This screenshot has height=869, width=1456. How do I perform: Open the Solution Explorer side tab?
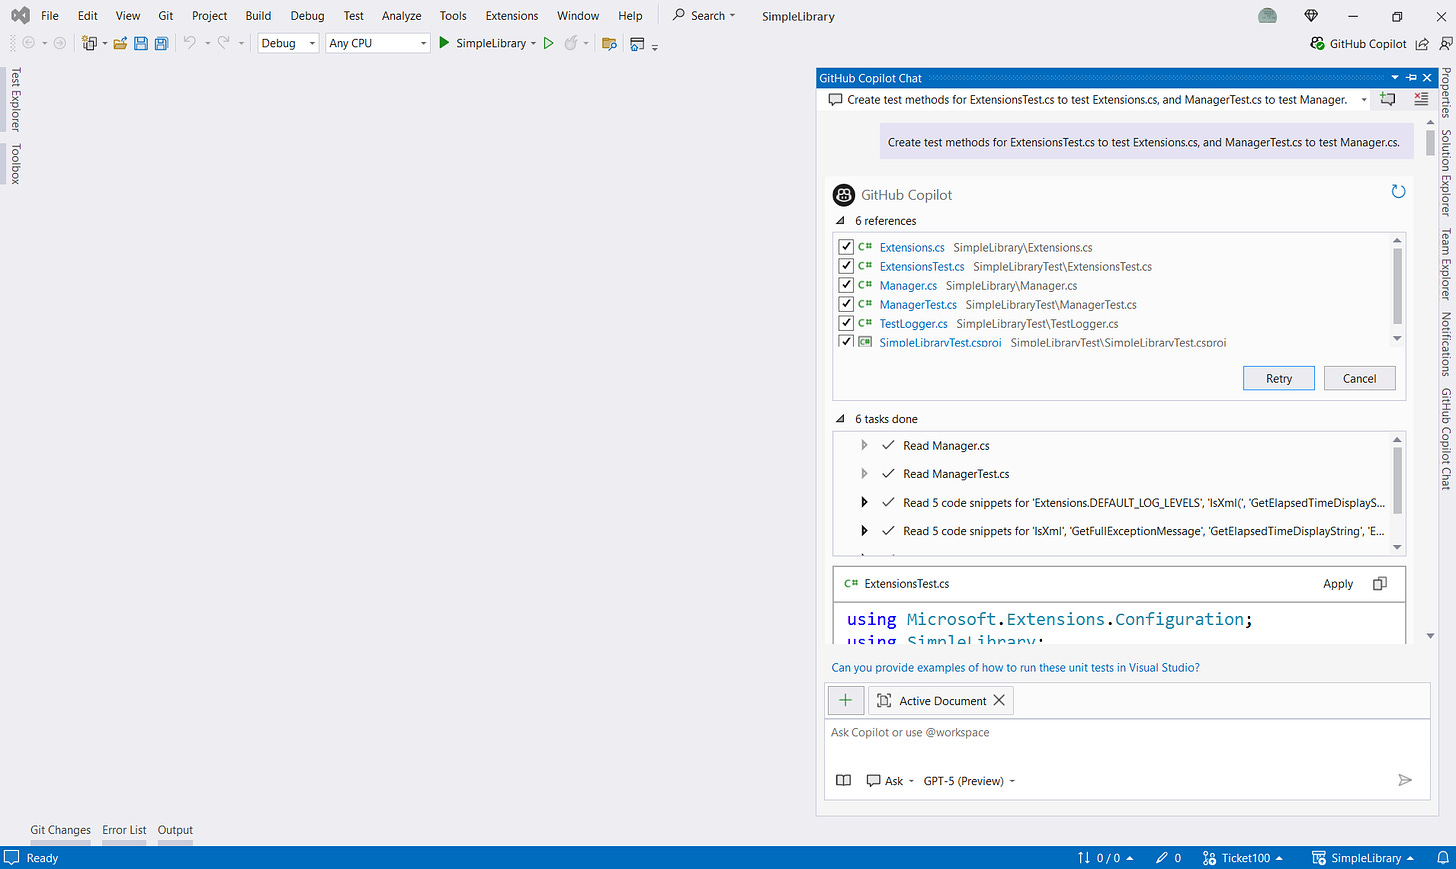[x=1446, y=173]
